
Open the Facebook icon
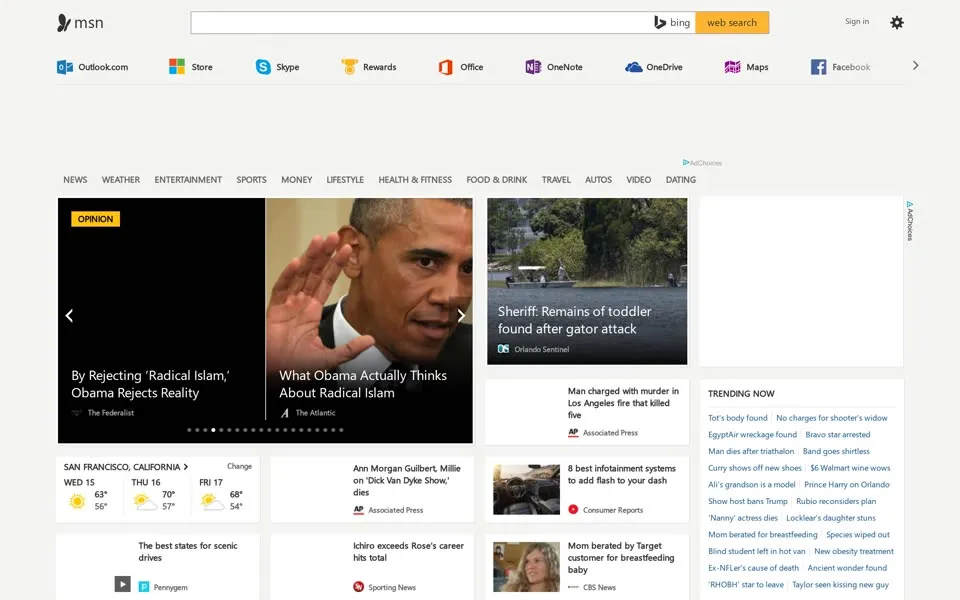tap(819, 67)
